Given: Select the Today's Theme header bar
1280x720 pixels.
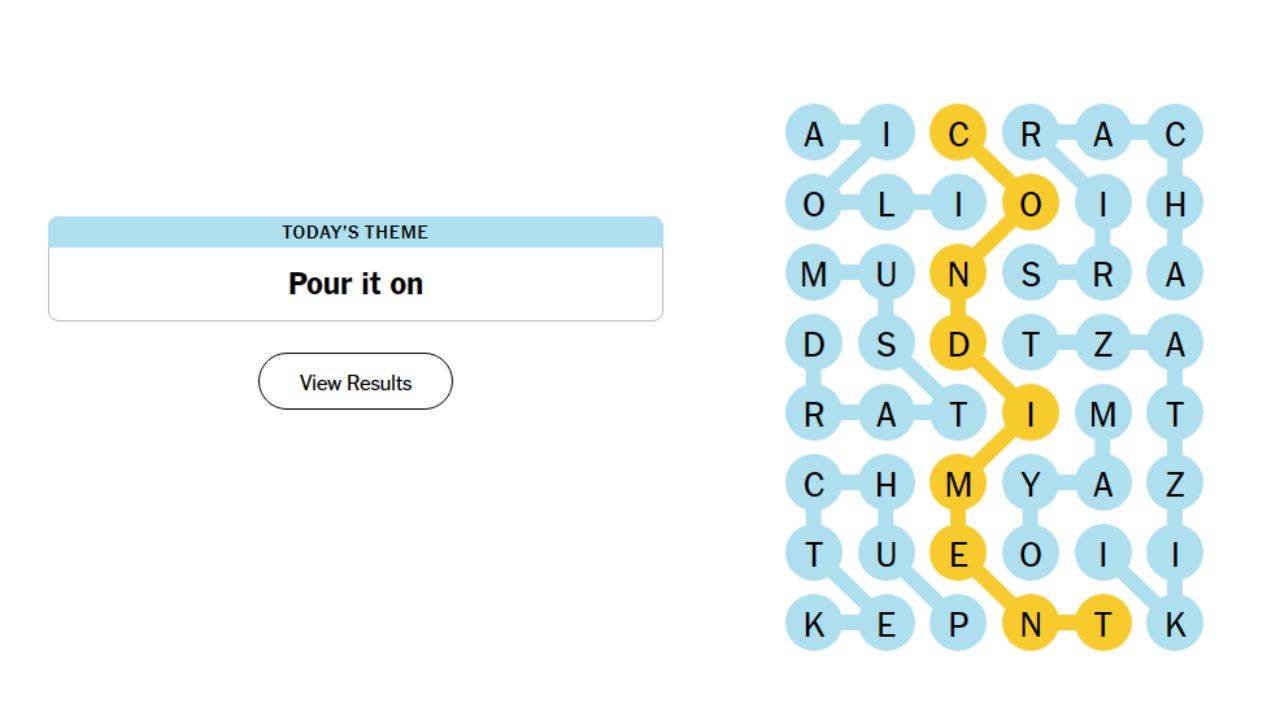Looking at the screenshot, I should (x=355, y=232).
